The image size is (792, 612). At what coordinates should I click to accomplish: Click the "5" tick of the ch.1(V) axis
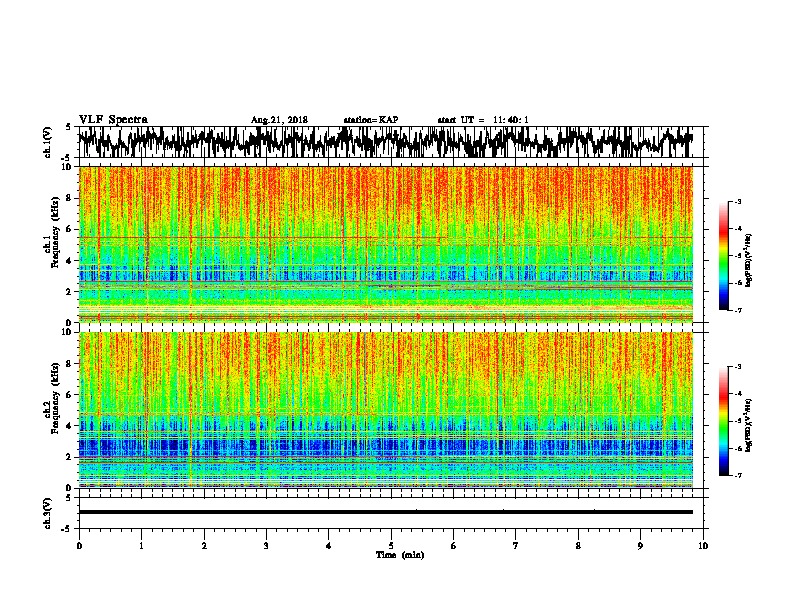pyautogui.click(x=68, y=127)
